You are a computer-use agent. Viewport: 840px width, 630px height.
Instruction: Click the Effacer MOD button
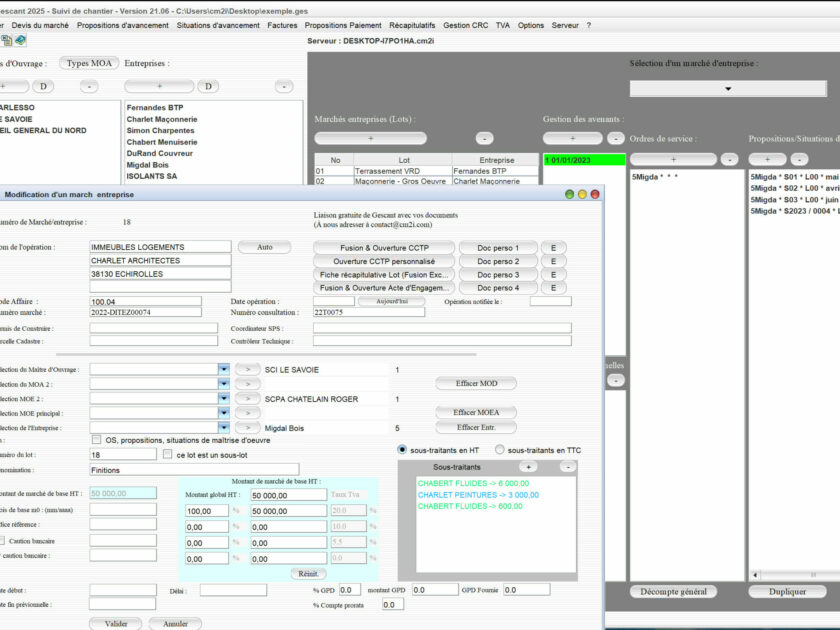point(476,384)
